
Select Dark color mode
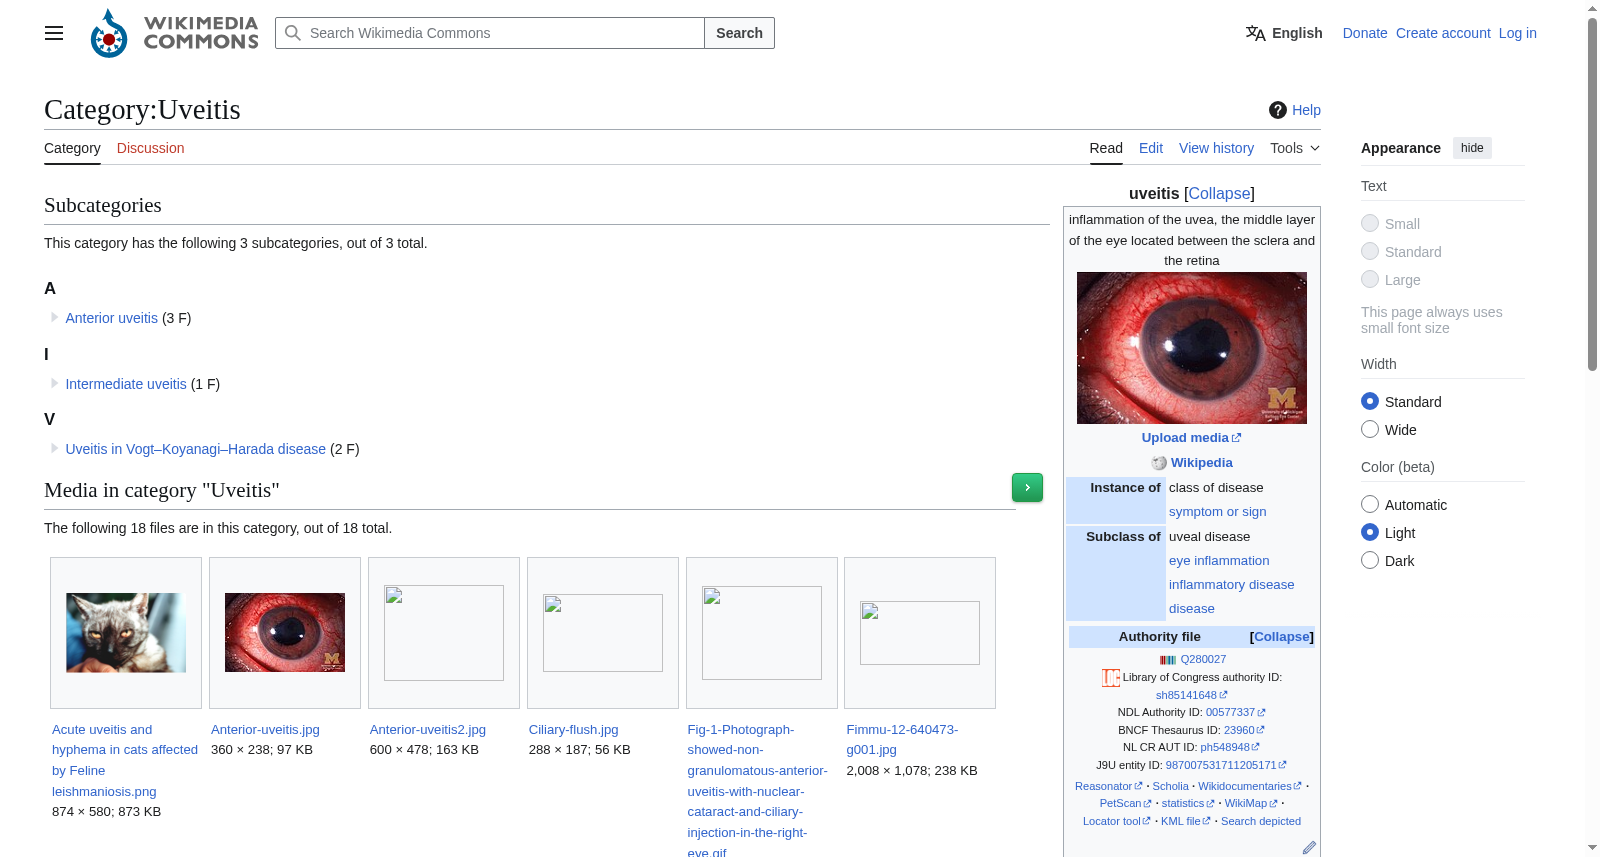pos(1370,560)
